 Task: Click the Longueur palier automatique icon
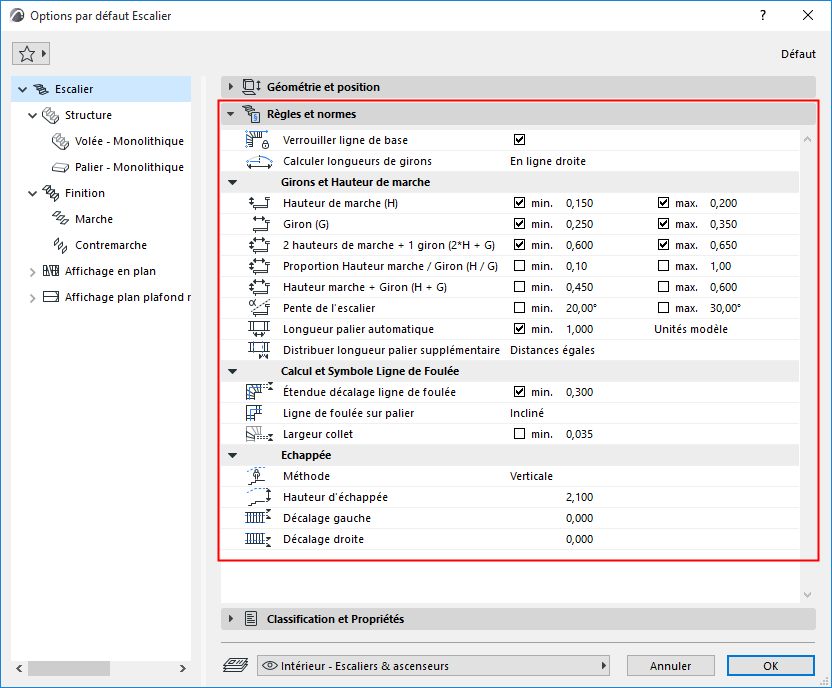pos(259,329)
